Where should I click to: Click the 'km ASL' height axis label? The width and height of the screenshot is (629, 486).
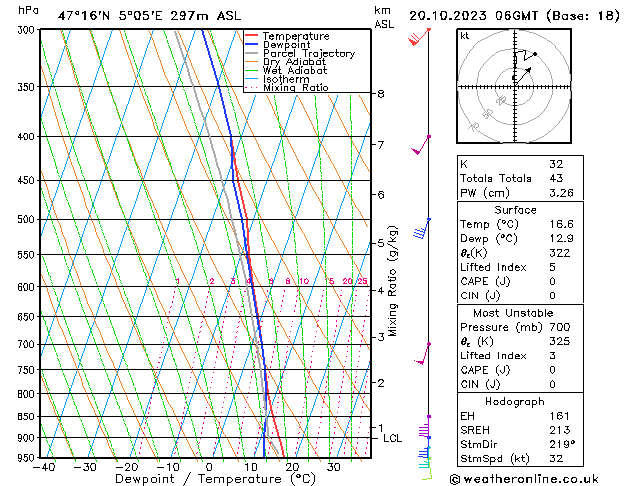pyautogui.click(x=384, y=17)
